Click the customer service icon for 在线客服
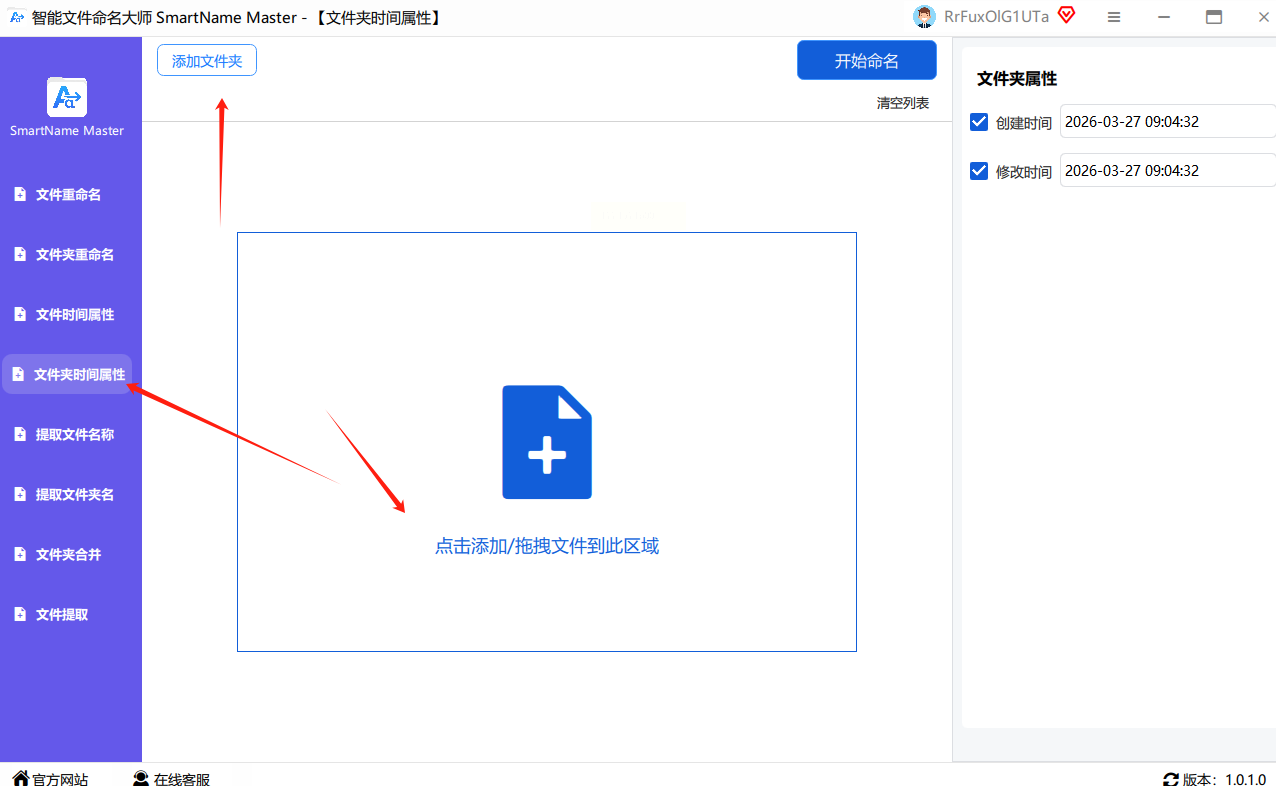 point(141,778)
